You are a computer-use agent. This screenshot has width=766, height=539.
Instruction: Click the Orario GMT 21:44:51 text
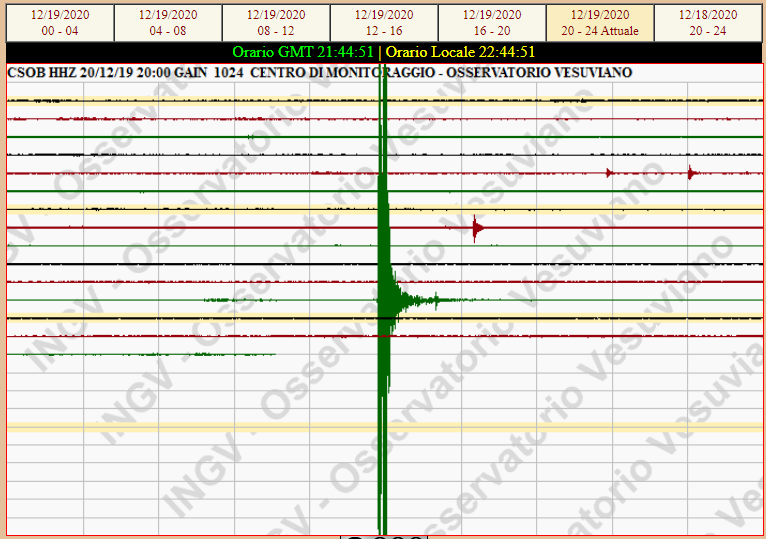[x=303, y=52]
